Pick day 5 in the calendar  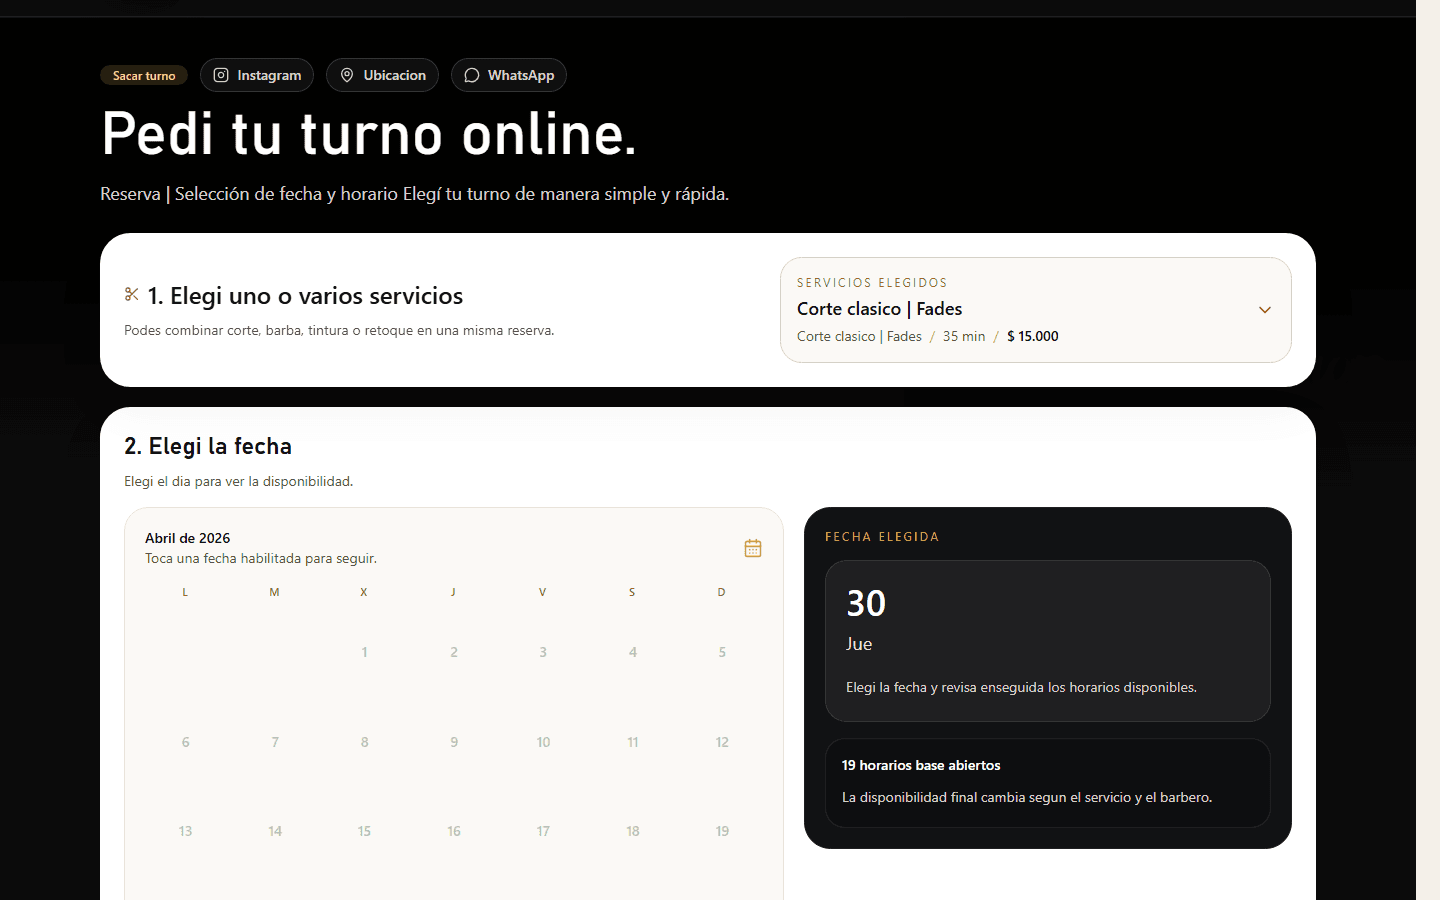coord(722,652)
